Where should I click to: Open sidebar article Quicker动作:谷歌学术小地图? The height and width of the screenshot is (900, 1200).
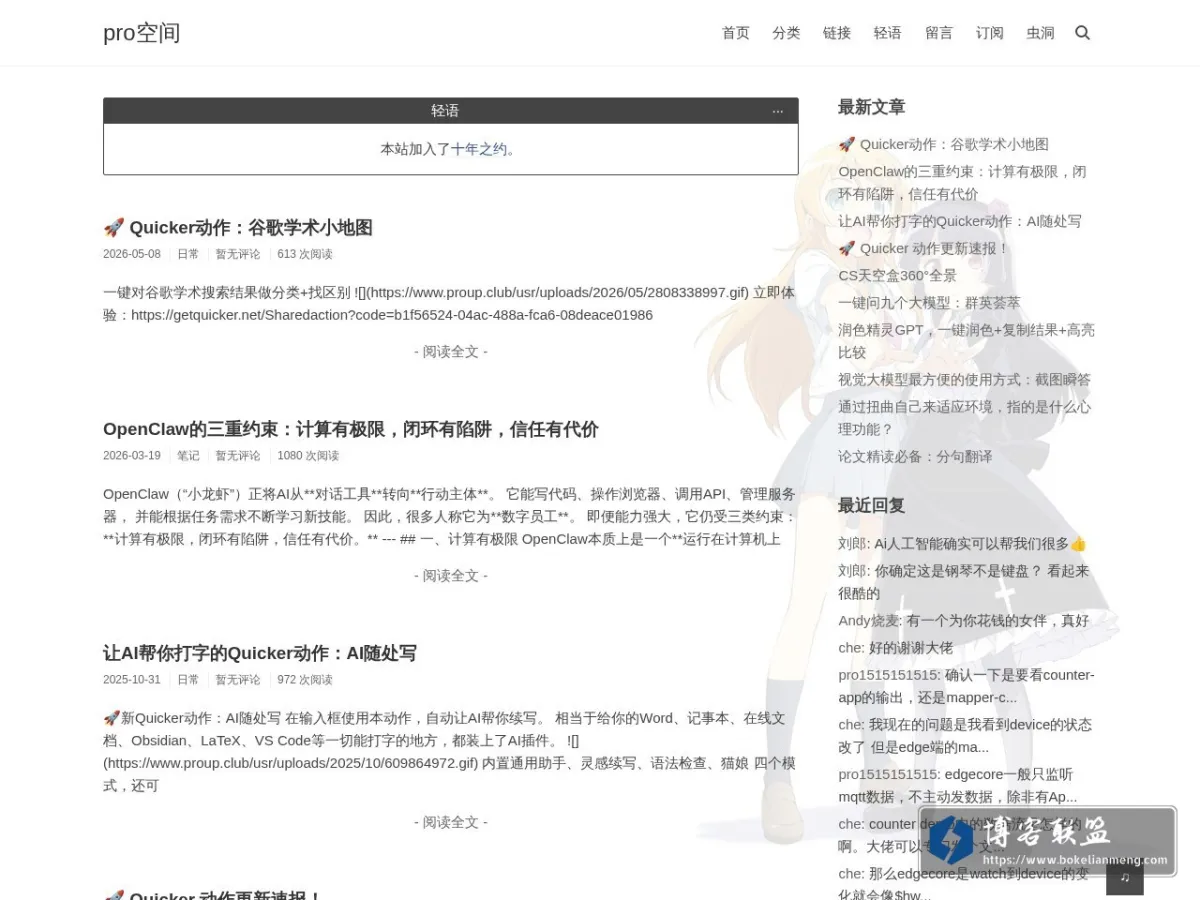coord(944,144)
